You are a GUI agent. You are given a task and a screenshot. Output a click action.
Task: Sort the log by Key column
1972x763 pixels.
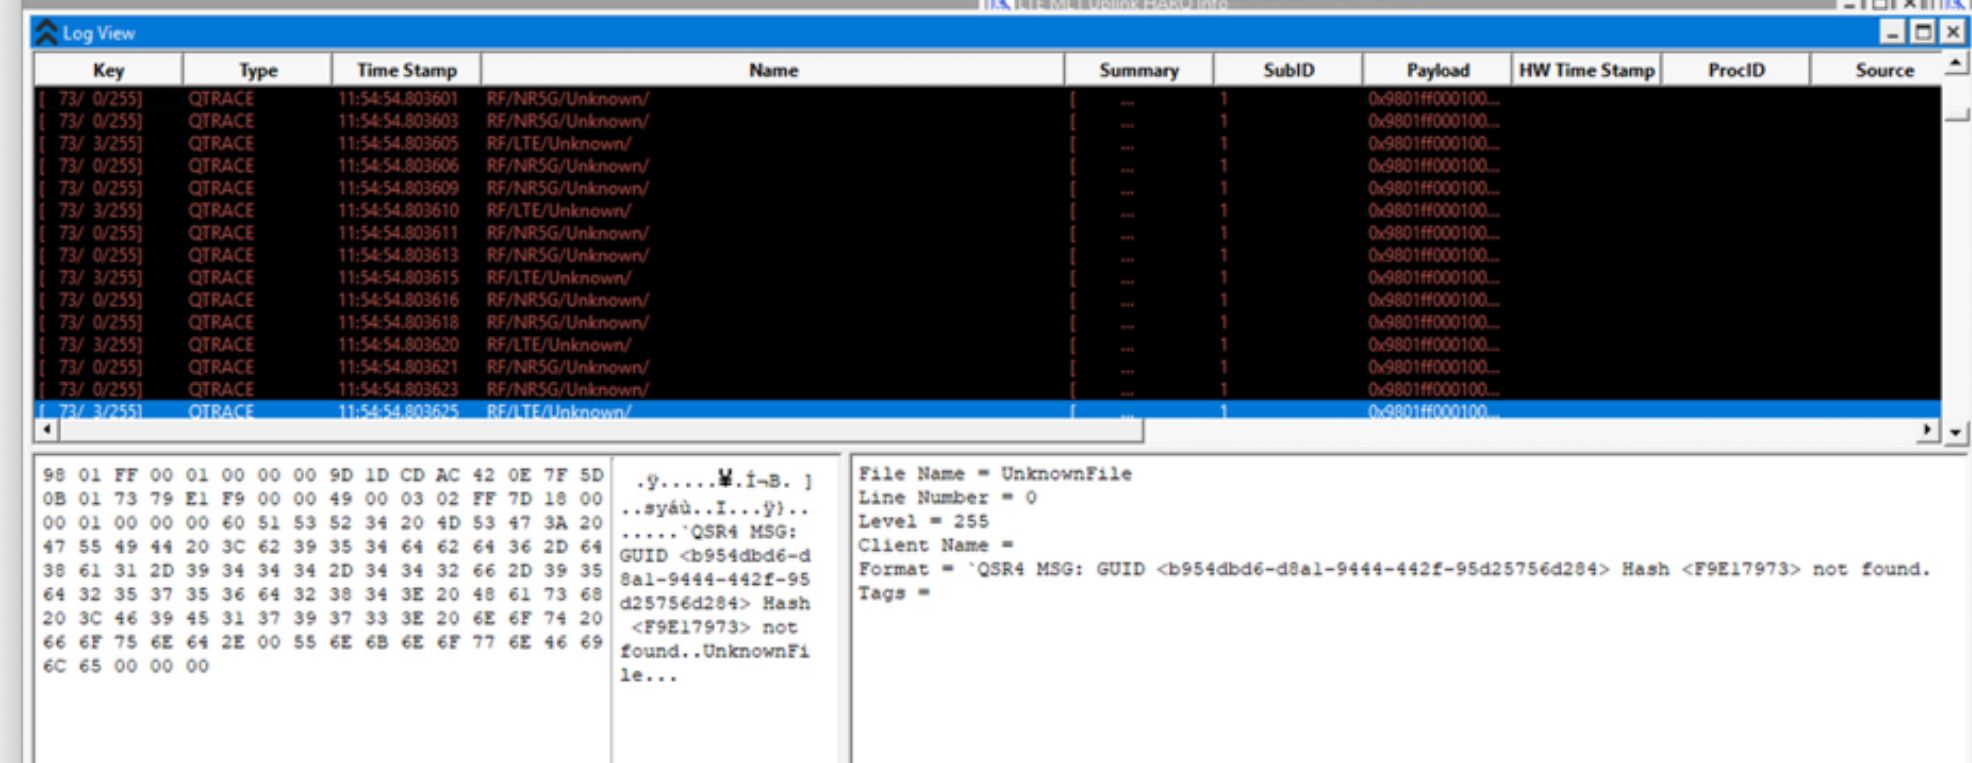coord(108,70)
